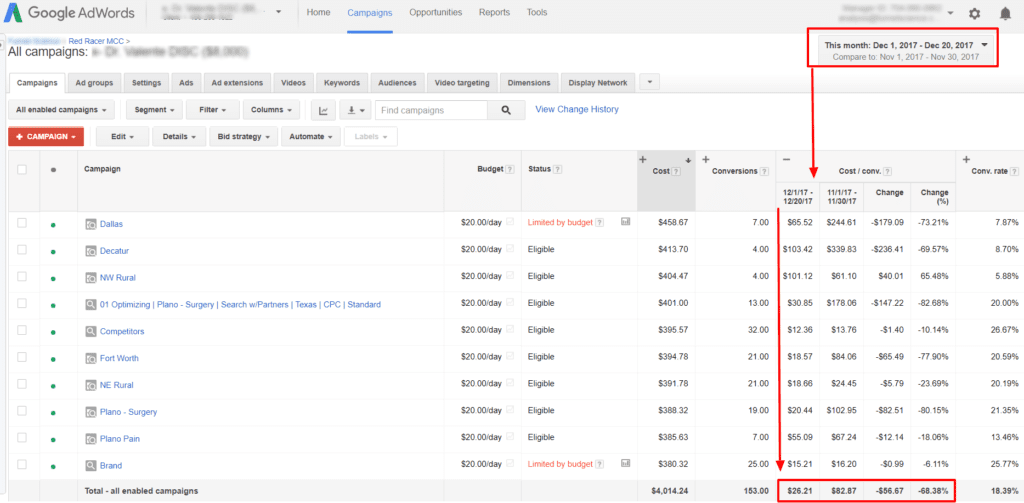Expand the Segment dropdown
Viewport: 1024px width, 503px height.
(x=154, y=110)
